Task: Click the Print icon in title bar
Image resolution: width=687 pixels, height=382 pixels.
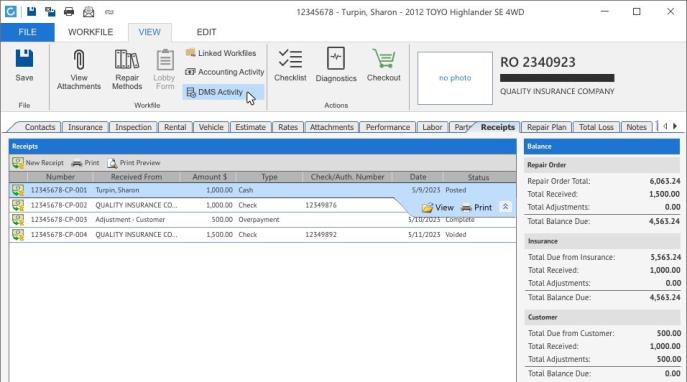Action: [x=69, y=11]
